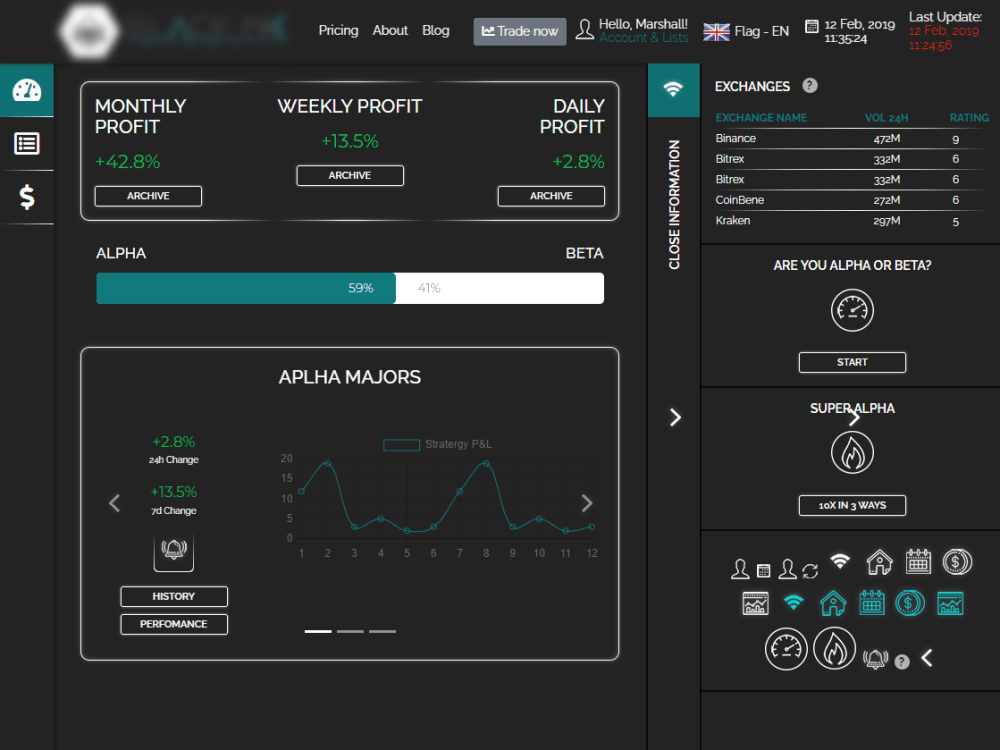Open Account & Lists dropdown
The image size is (1000, 750).
click(x=643, y=38)
